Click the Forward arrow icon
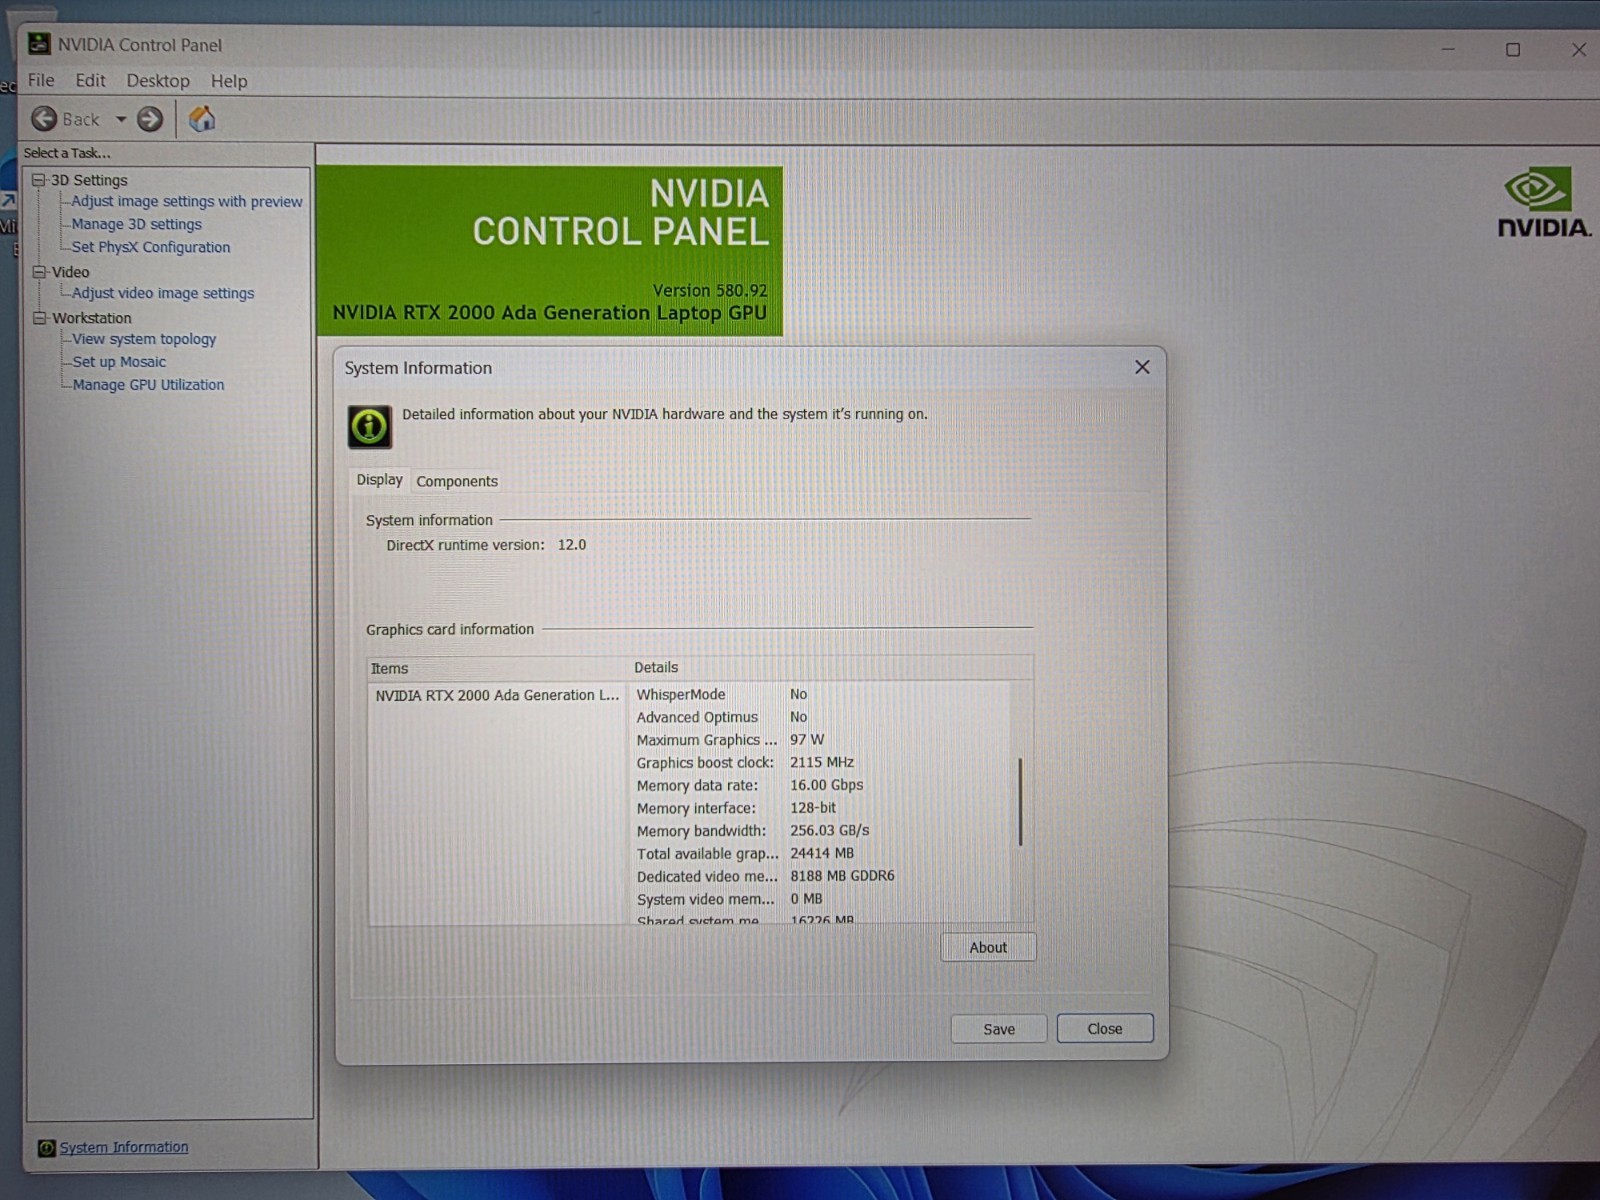 tap(150, 119)
